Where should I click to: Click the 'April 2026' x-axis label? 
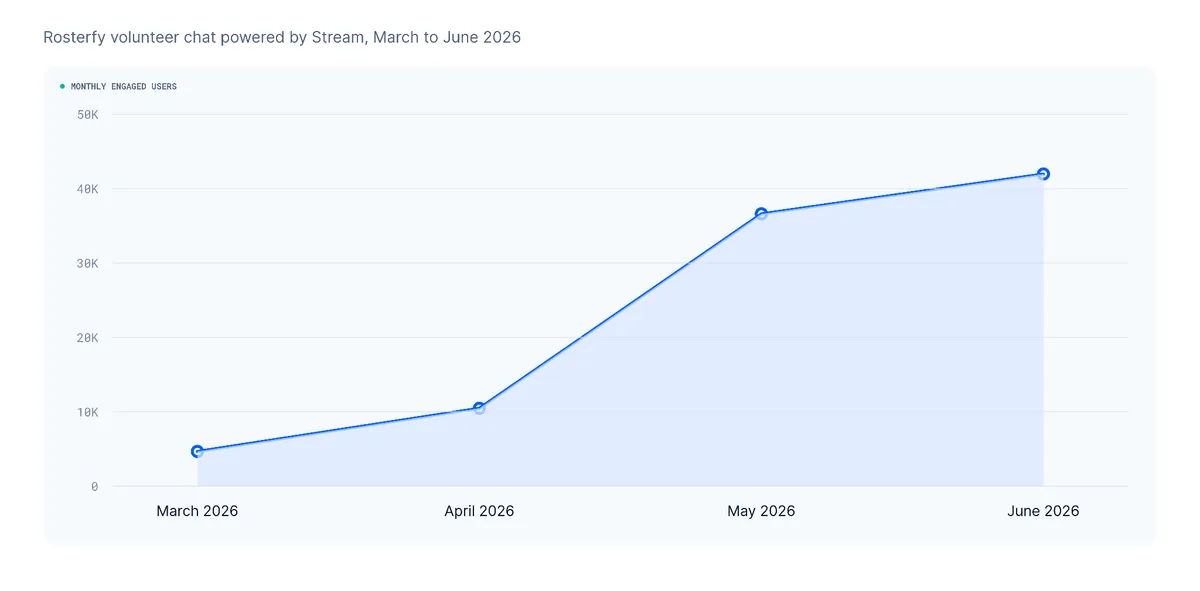click(x=479, y=511)
